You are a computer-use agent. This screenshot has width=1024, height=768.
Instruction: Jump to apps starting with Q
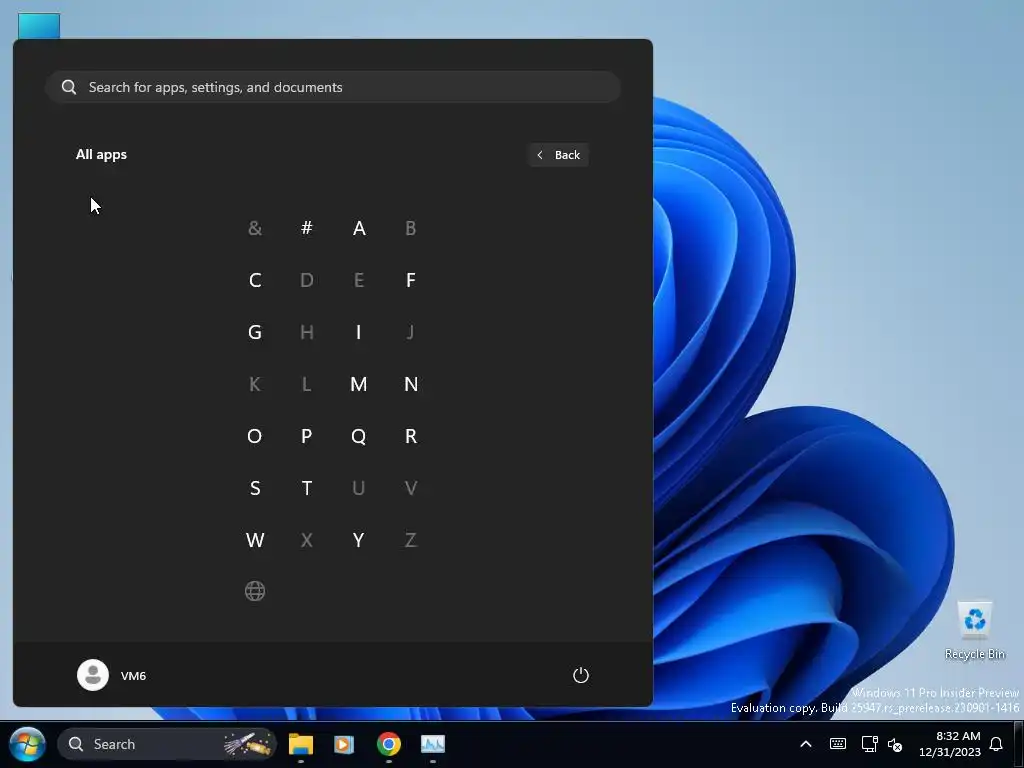[359, 436]
